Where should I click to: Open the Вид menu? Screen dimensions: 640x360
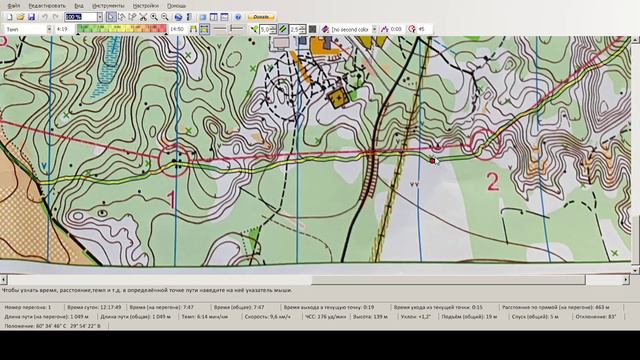[79, 6]
